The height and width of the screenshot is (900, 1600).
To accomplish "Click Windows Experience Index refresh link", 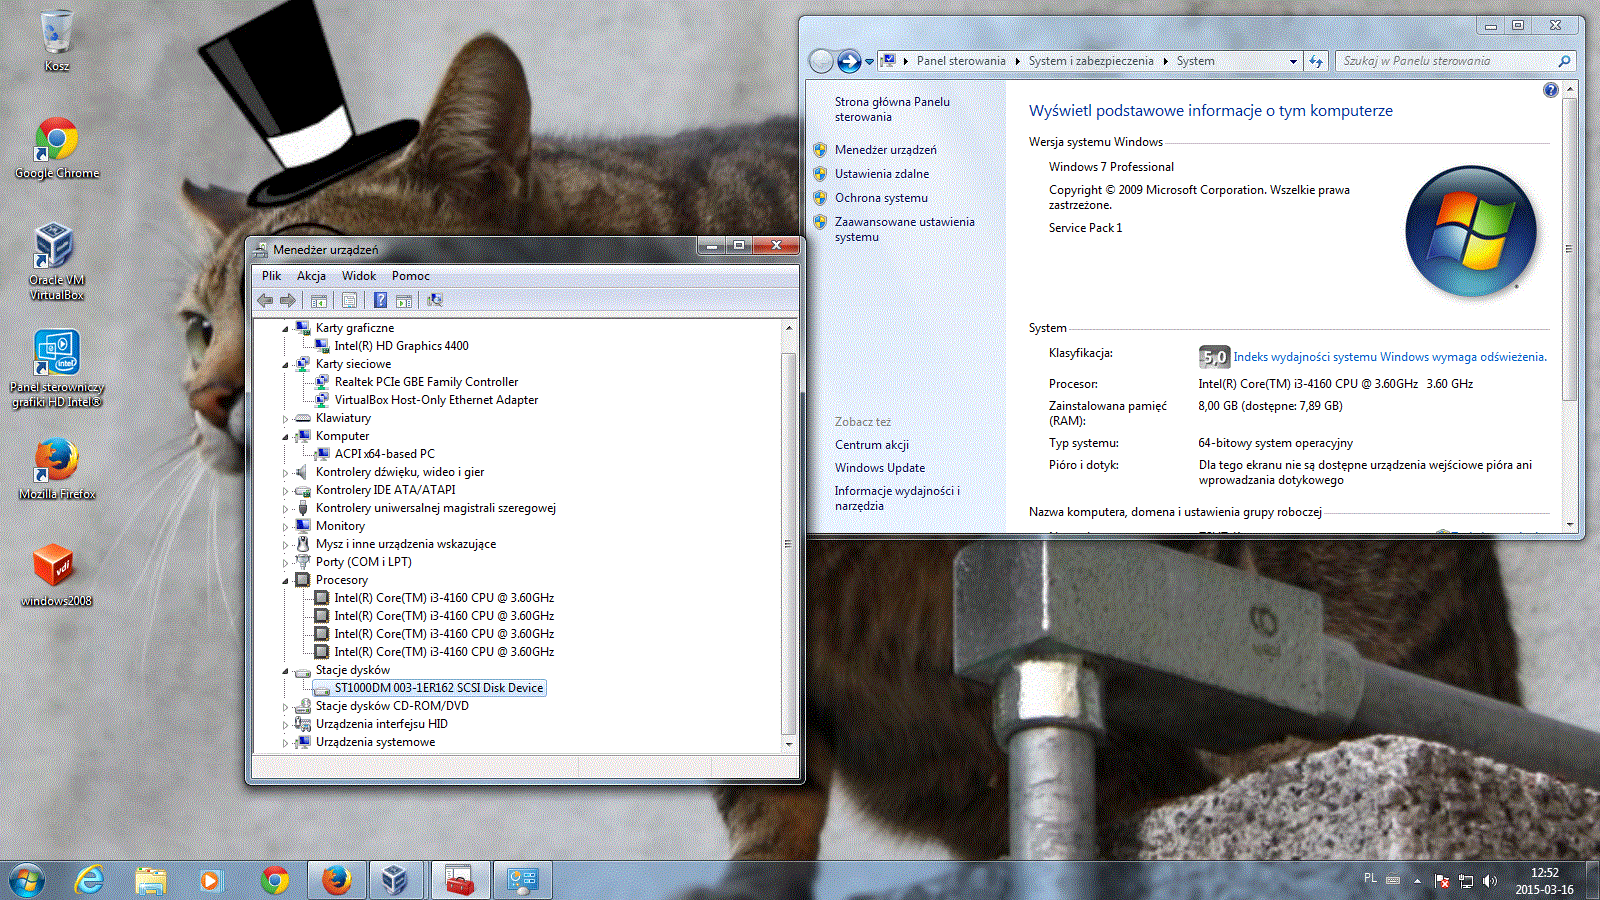I will pos(1389,357).
